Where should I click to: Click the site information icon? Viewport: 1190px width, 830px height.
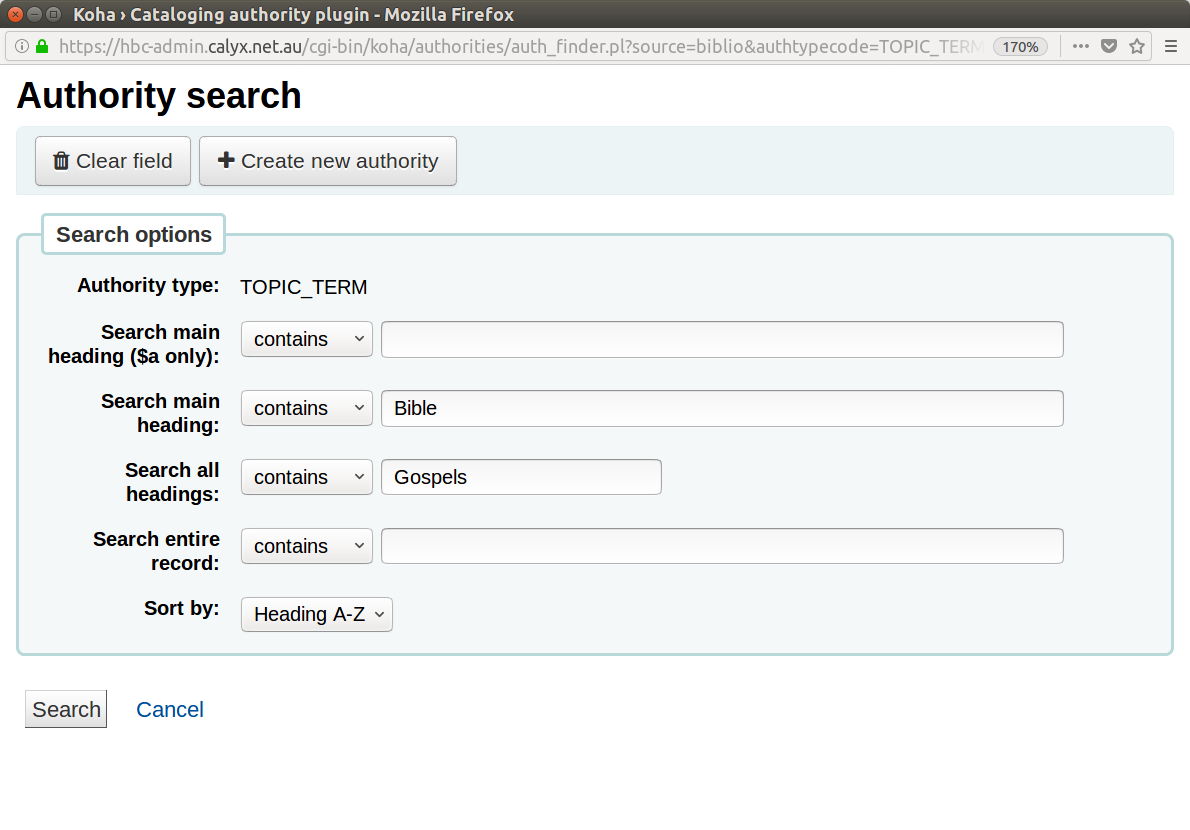point(22,46)
